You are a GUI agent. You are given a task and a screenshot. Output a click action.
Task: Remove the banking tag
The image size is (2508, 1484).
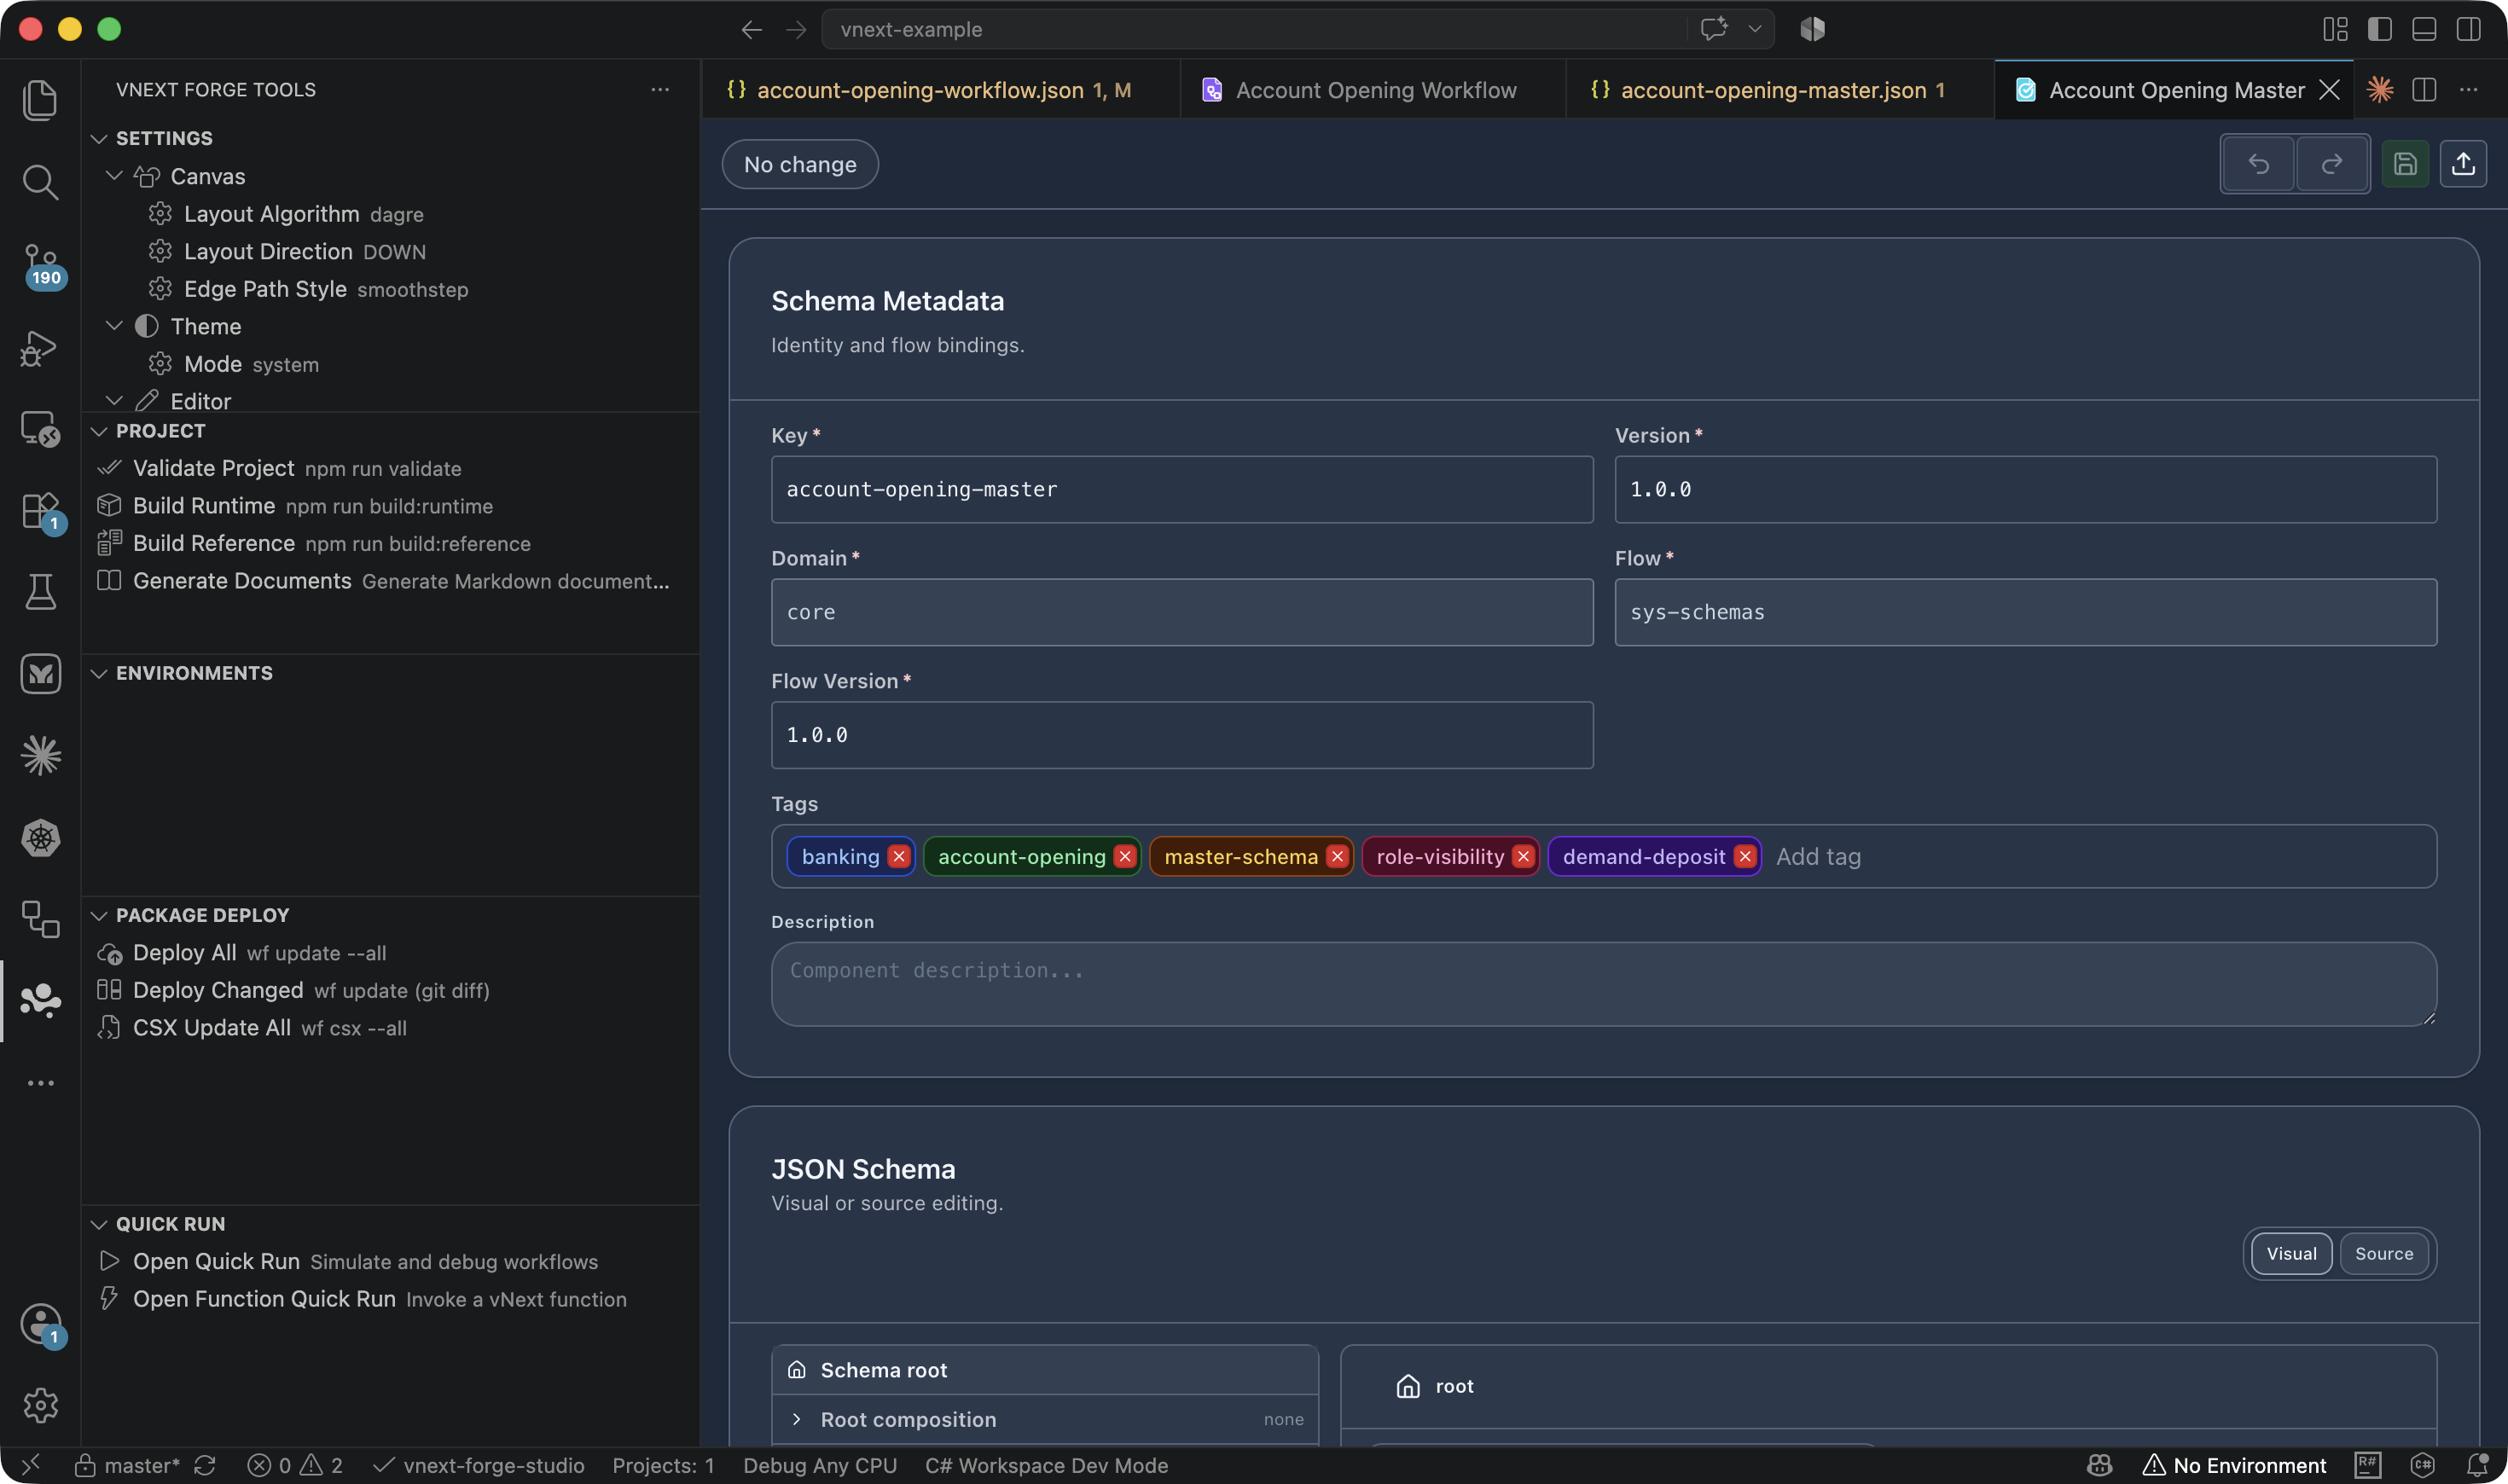(899, 856)
